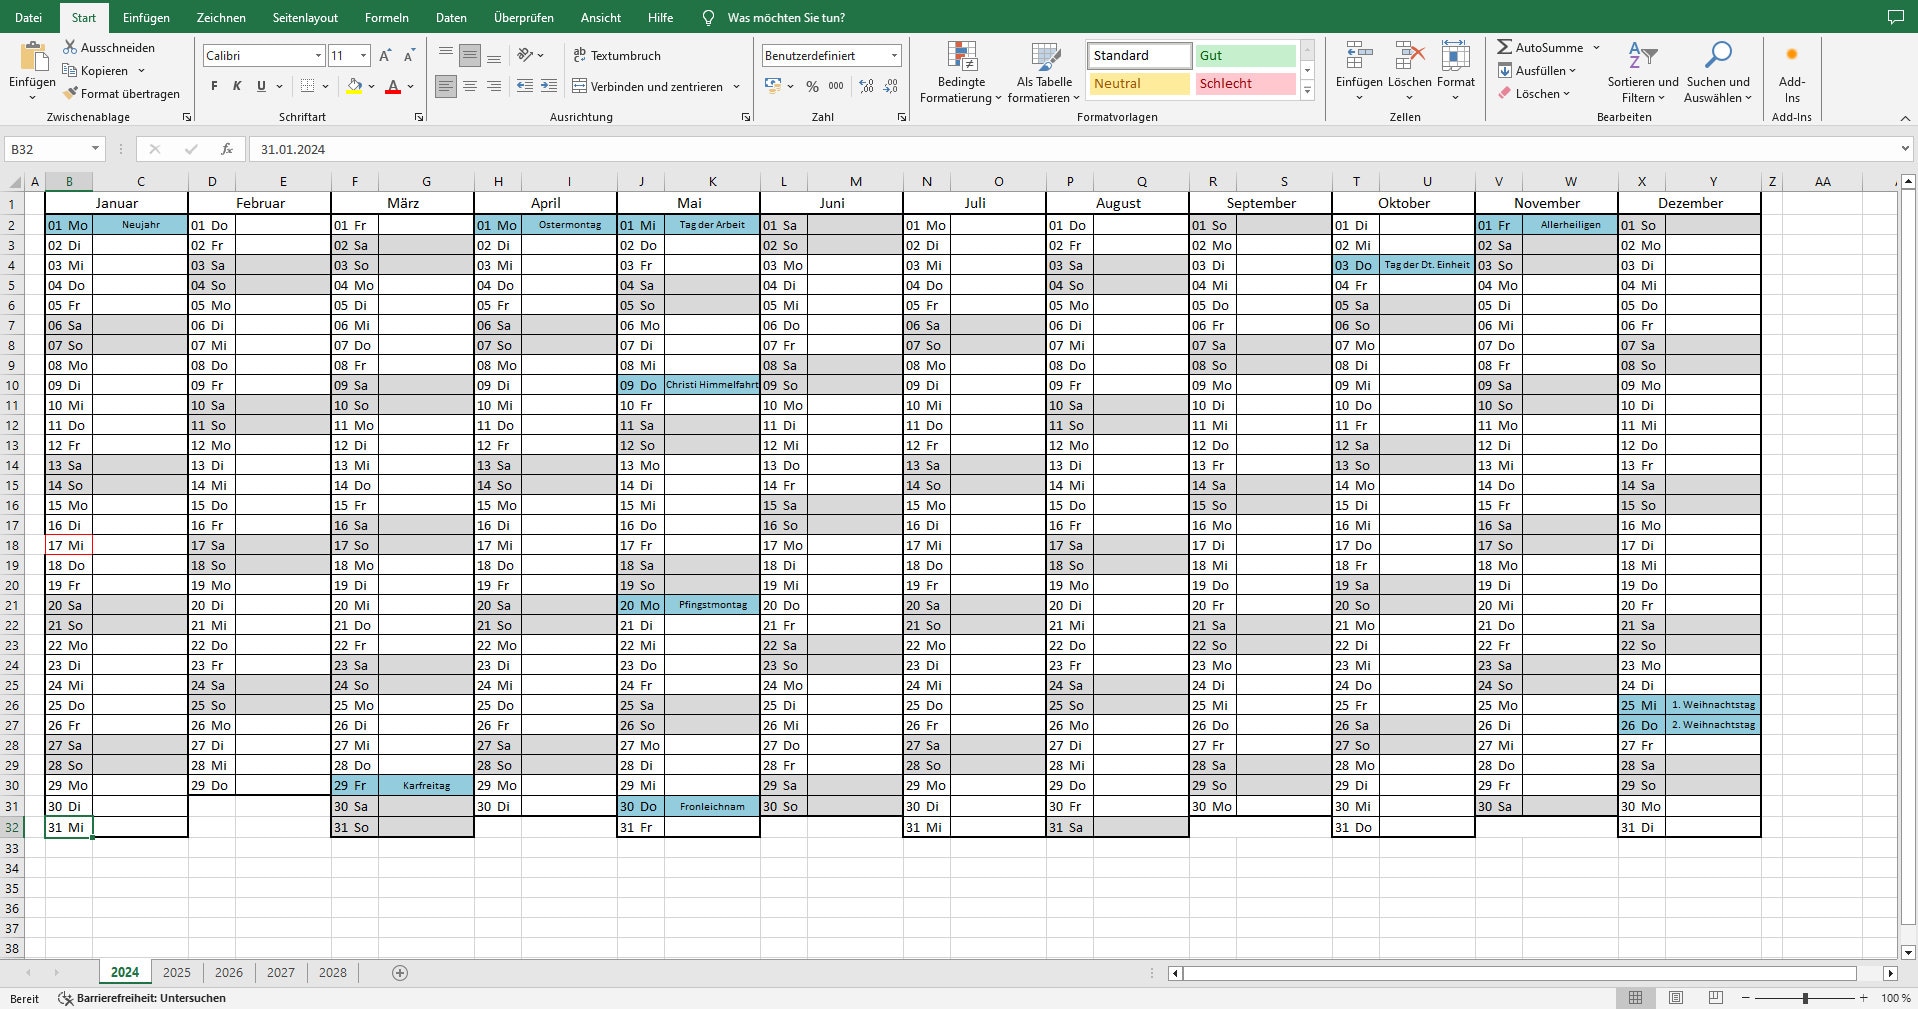Open the Ansicht ribbon tab
The image size is (1918, 1009).
(x=600, y=17)
